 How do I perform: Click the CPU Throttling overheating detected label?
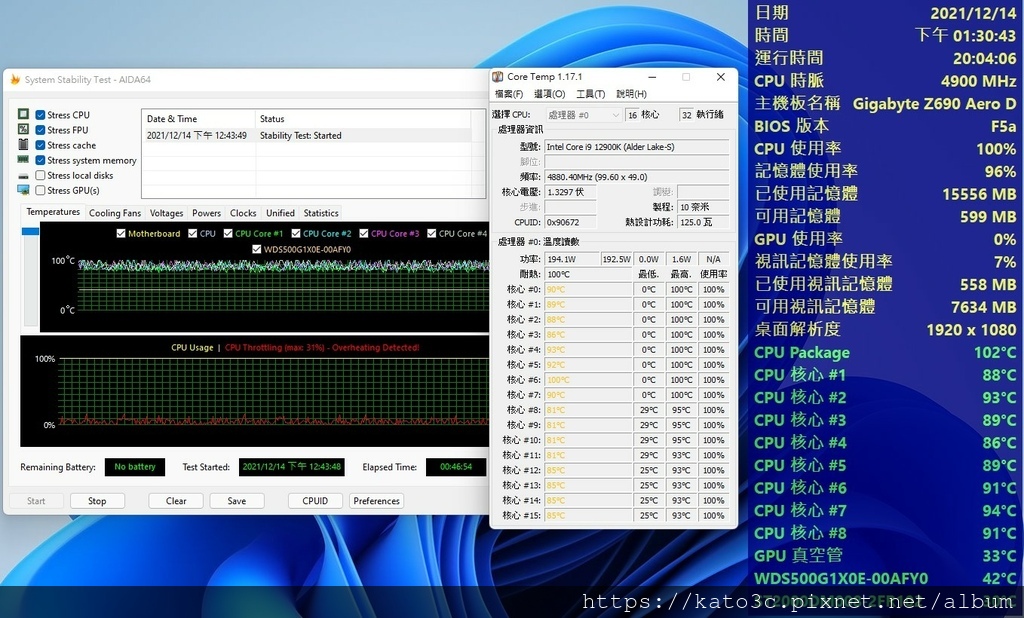322,348
